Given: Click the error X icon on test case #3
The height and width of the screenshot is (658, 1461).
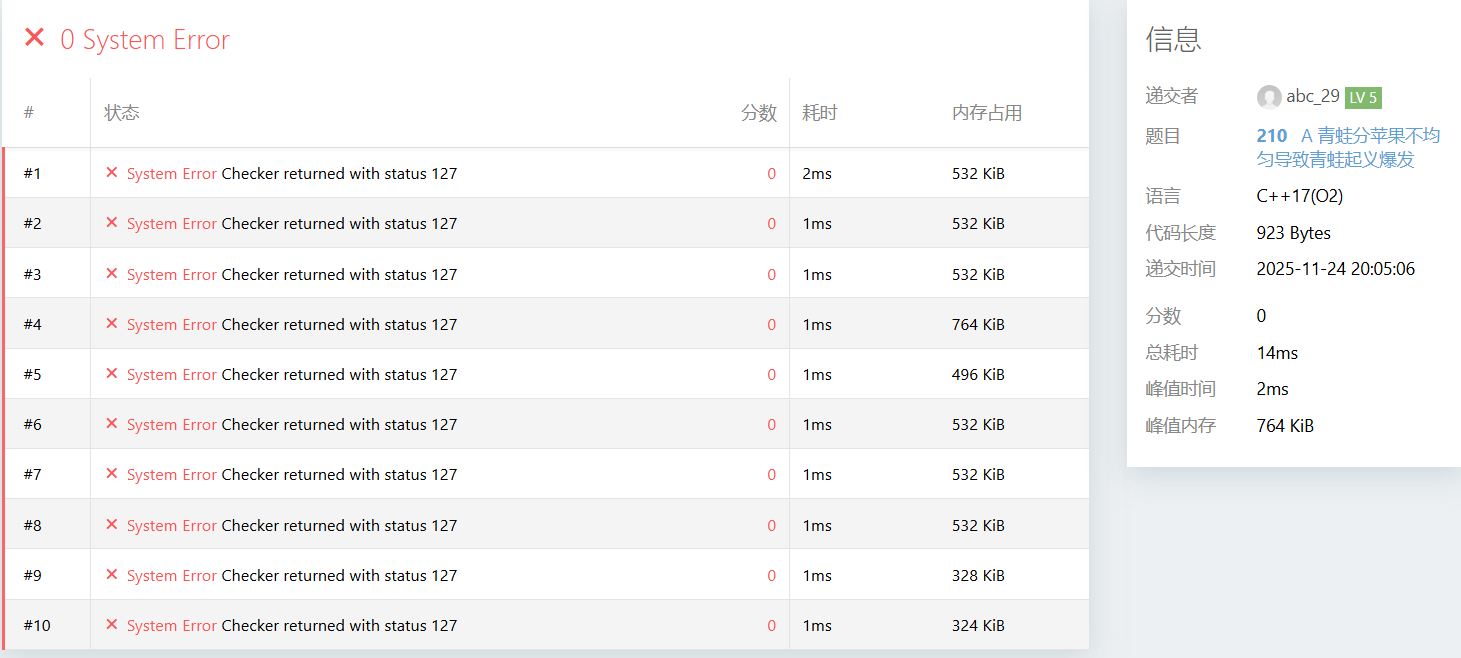Looking at the screenshot, I should tap(112, 273).
